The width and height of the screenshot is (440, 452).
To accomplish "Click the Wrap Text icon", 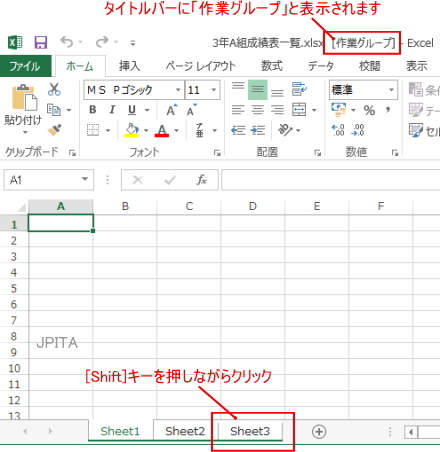I will tap(299, 89).
